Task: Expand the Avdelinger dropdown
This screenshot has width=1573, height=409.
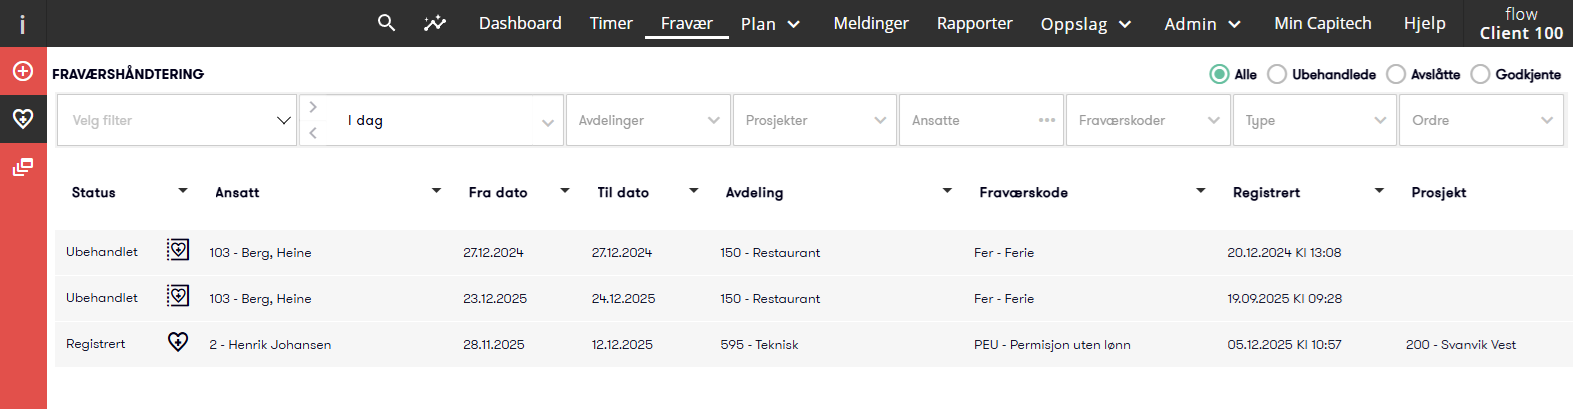Action: tap(648, 120)
